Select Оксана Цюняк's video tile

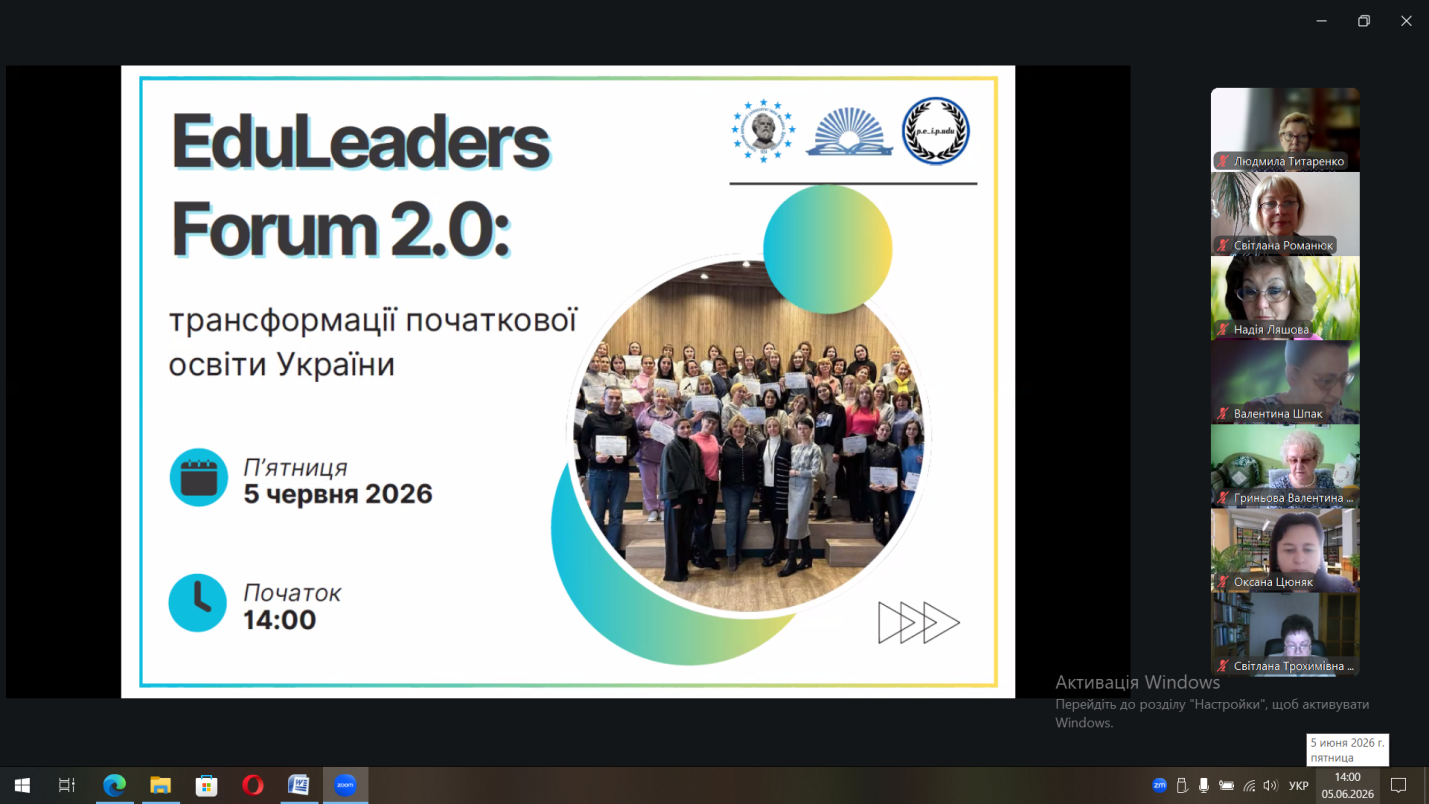1285,549
